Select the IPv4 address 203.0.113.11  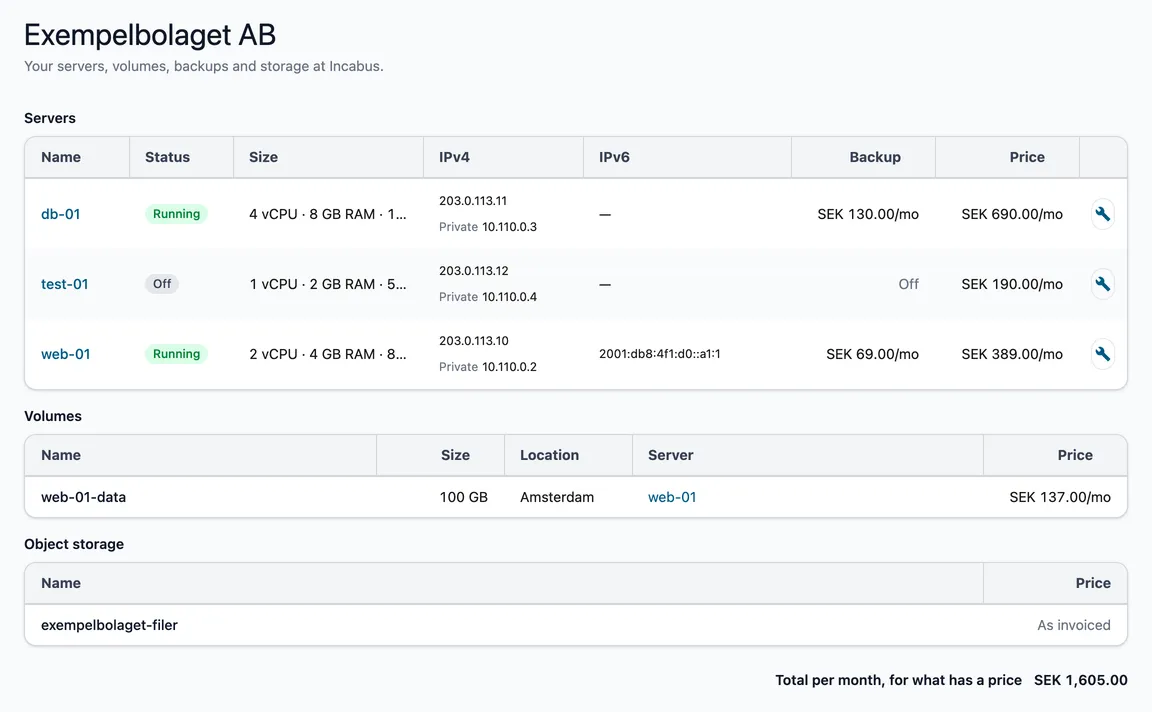click(x=473, y=201)
